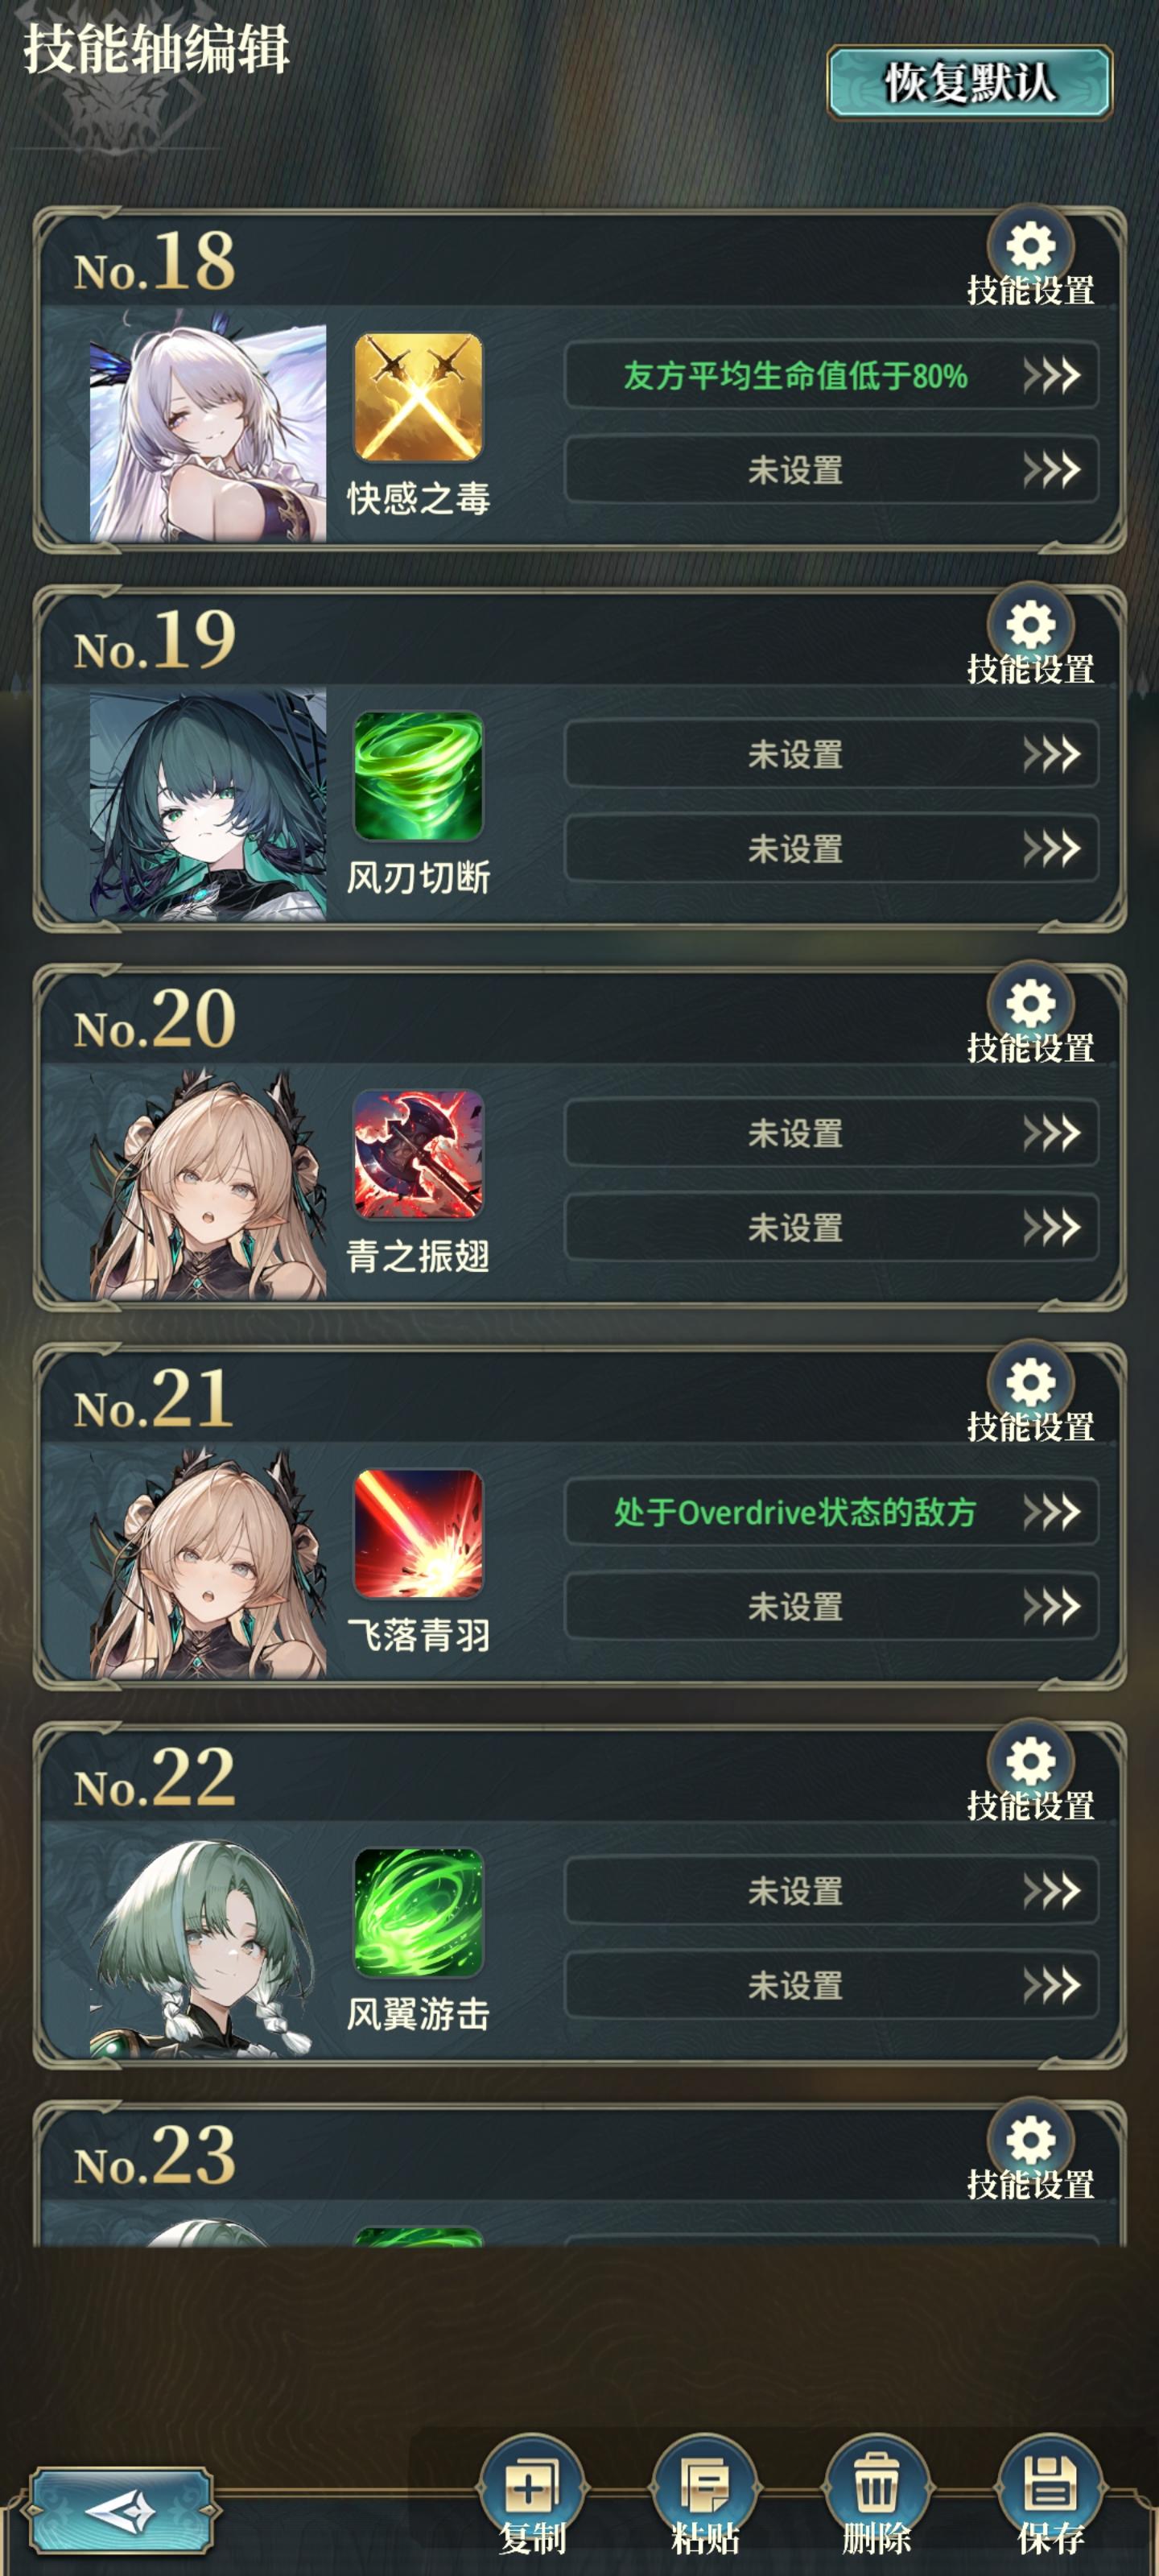1159x2576 pixels.
Task: Open first 未设置 condition of No.19
Action: pyautogui.click(x=831, y=754)
